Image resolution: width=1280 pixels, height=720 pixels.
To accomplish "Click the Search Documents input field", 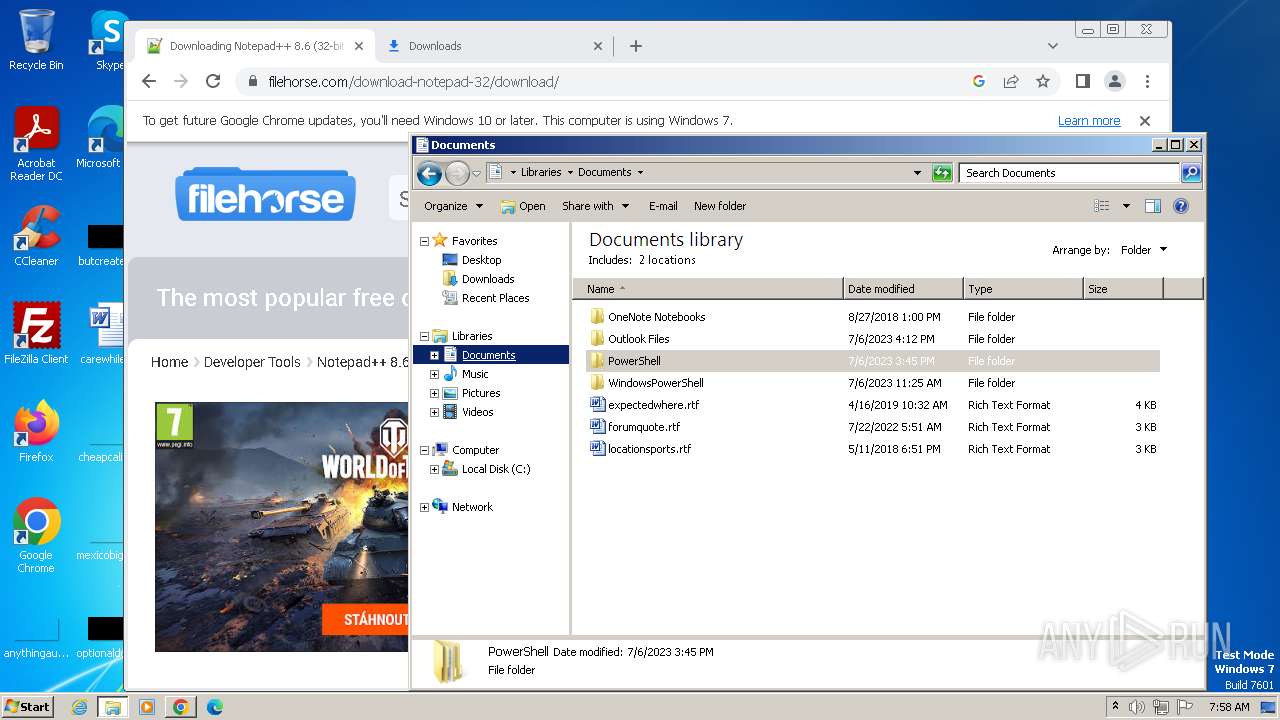I will tap(1069, 173).
